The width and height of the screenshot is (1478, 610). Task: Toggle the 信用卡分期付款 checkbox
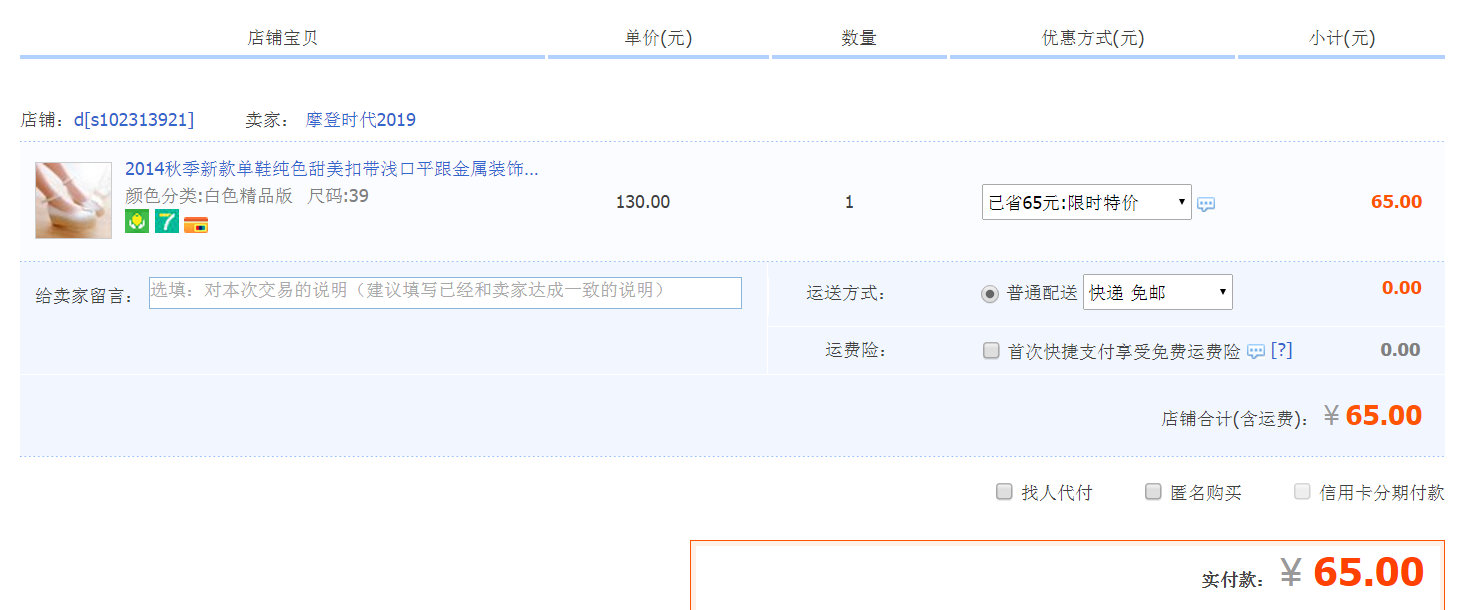click(1302, 492)
